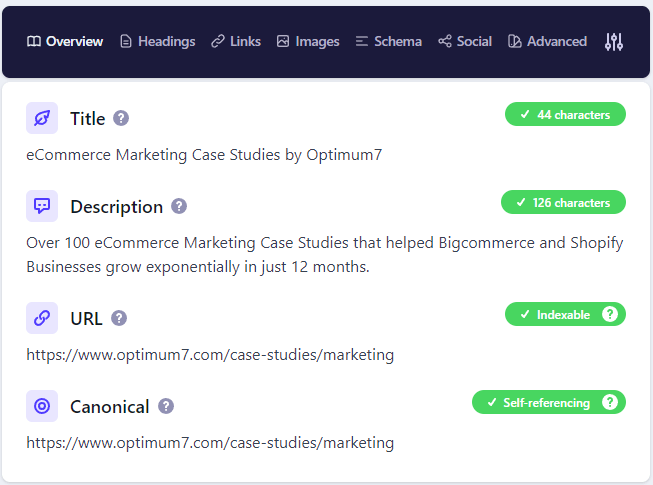Go to the Links tab
Screen dimensions: 653x485
tap(236, 42)
